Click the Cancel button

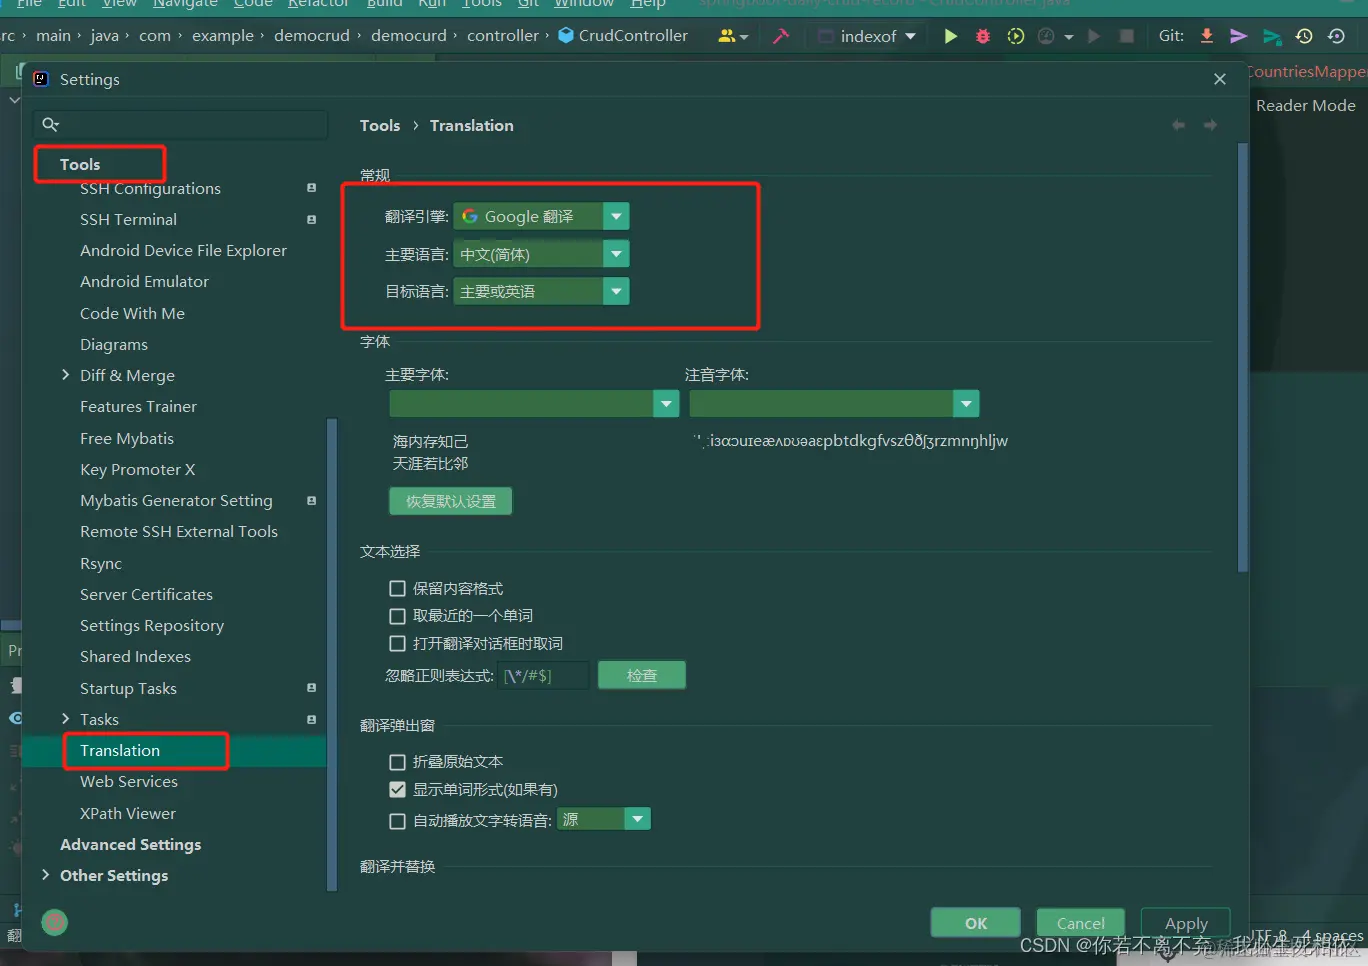pyautogui.click(x=1081, y=923)
